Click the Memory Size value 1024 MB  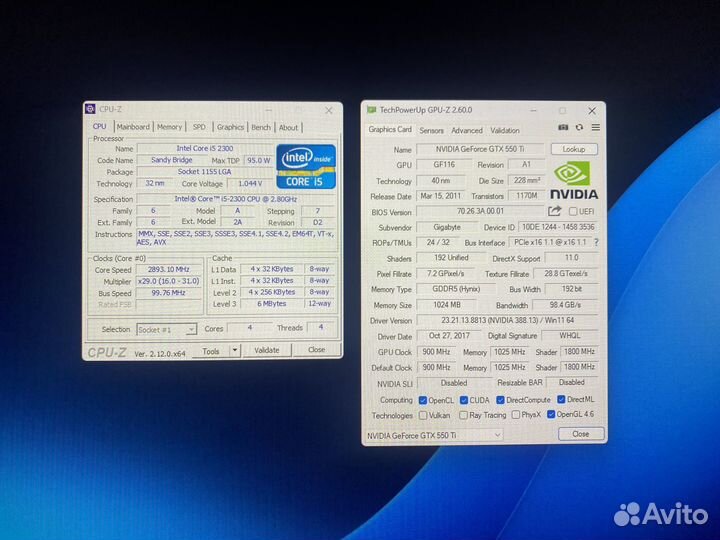(x=447, y=305)
